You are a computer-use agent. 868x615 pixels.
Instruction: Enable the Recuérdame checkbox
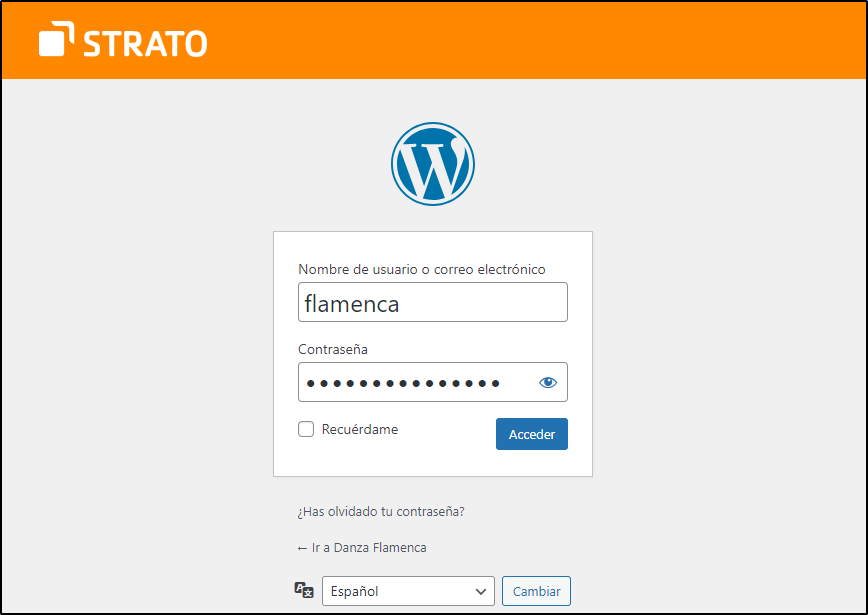[305, 428]
